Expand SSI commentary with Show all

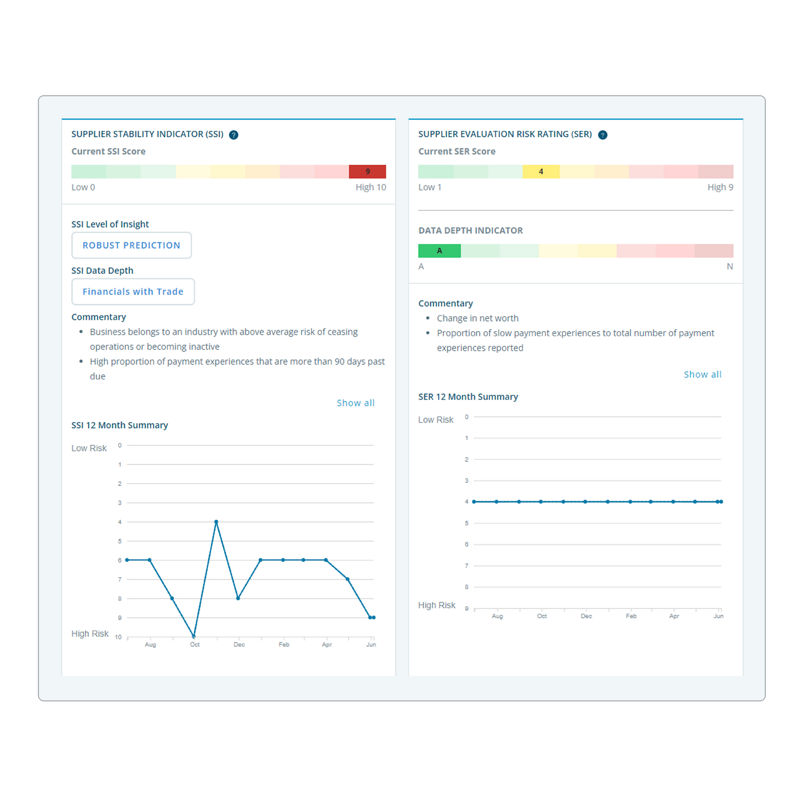click(x=355, y=403)
